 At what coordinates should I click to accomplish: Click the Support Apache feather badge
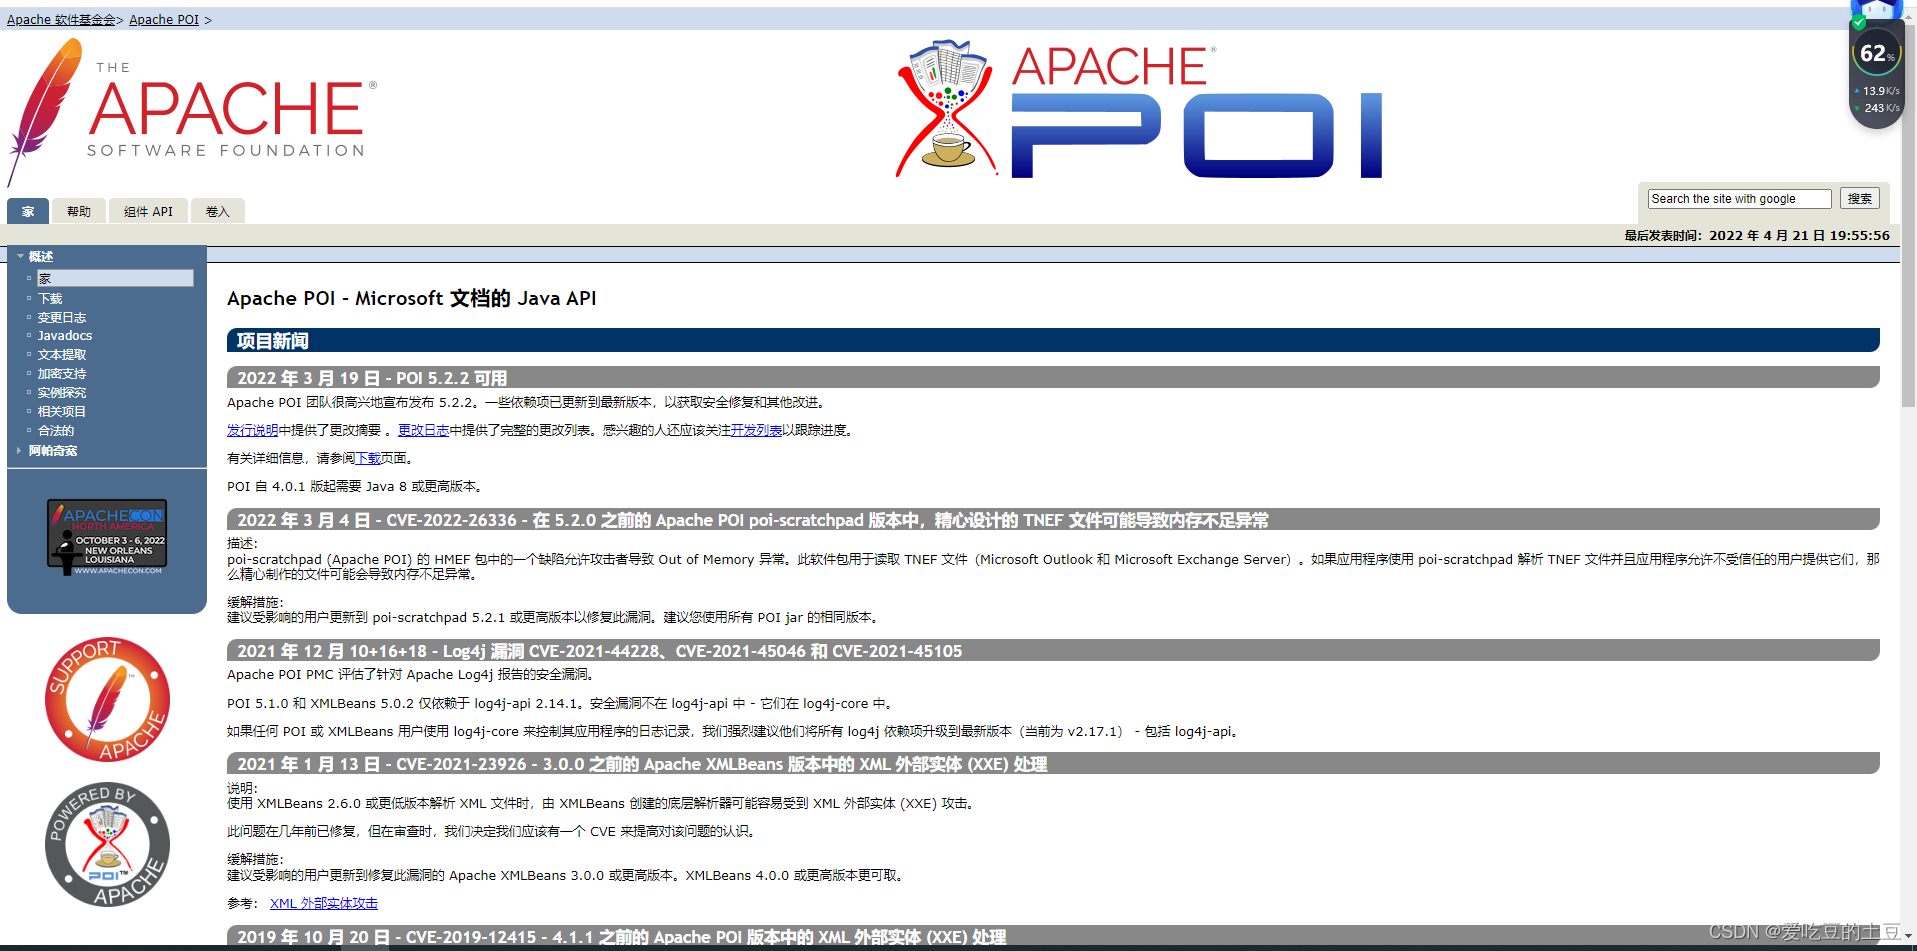tap(106, 699)
